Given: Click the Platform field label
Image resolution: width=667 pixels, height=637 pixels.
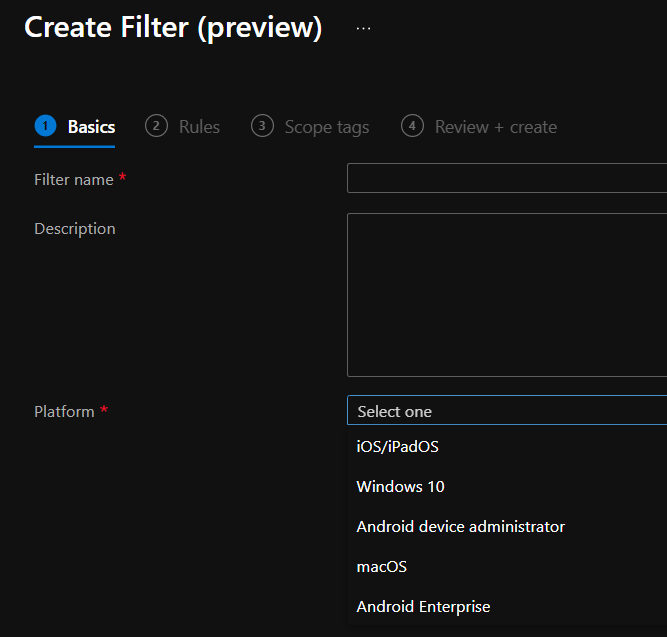Looking at the screenshot, I should pos(64,412).
